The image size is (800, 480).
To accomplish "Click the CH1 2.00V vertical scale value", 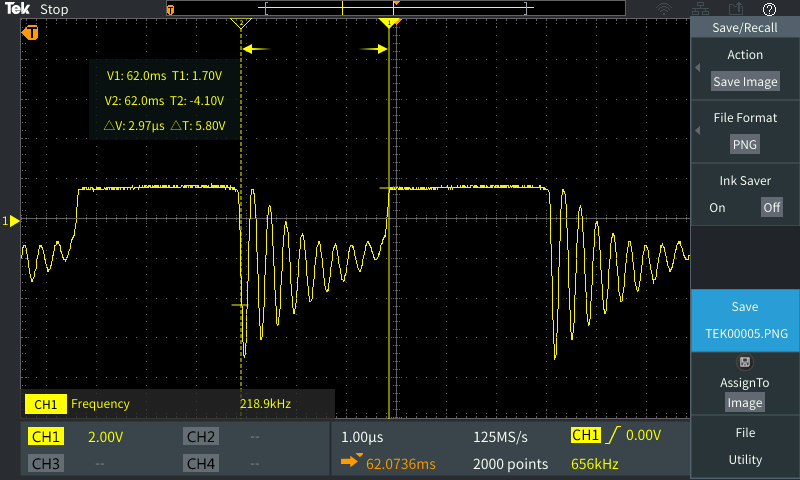I will tap(105, 437).
